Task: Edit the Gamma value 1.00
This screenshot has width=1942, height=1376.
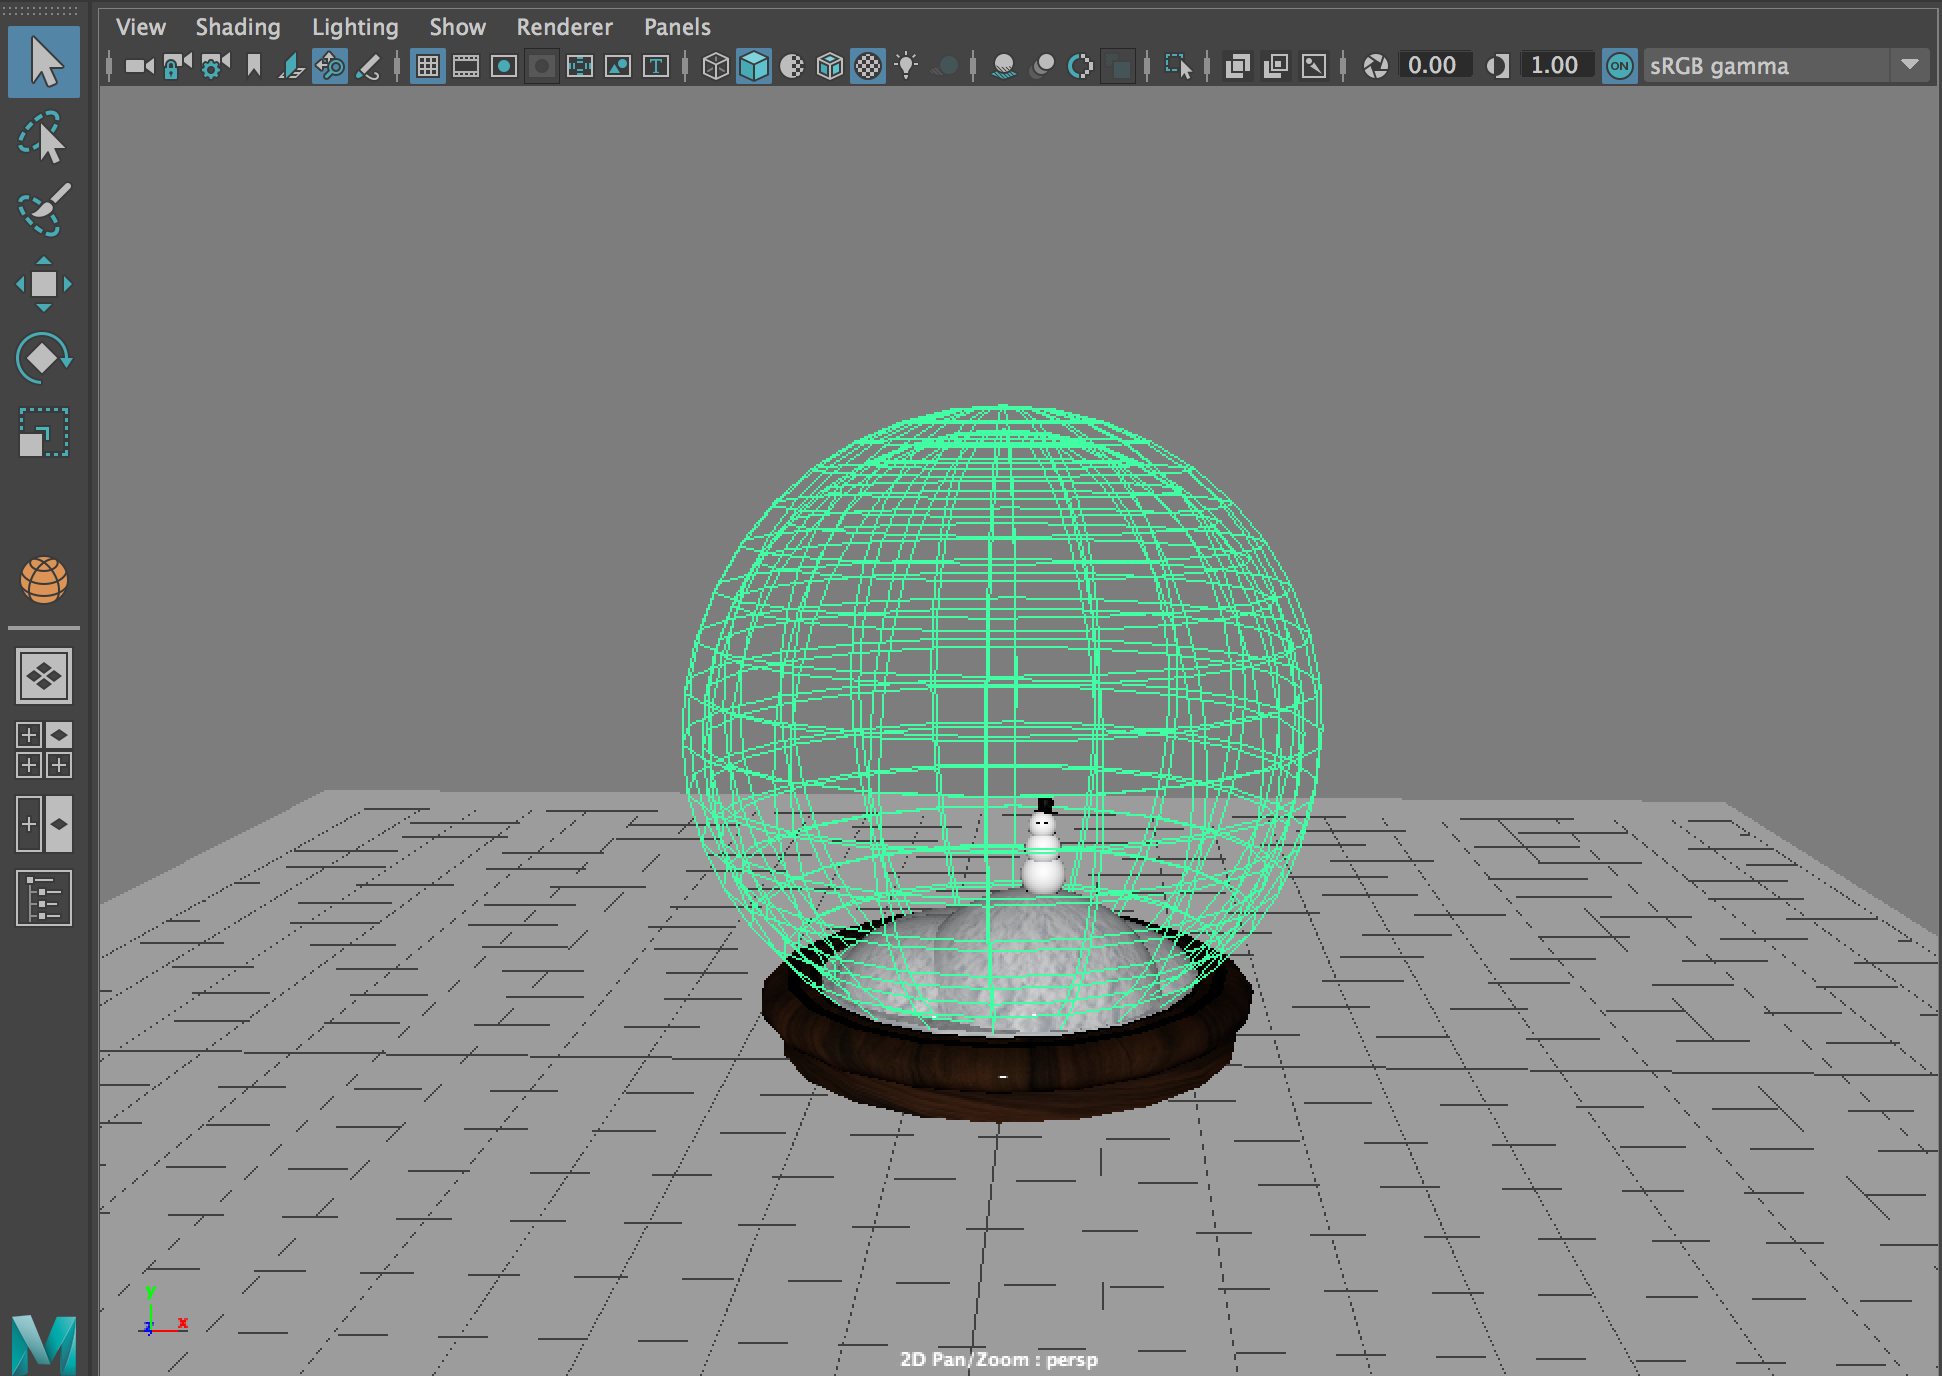Action: [1555, 66]
